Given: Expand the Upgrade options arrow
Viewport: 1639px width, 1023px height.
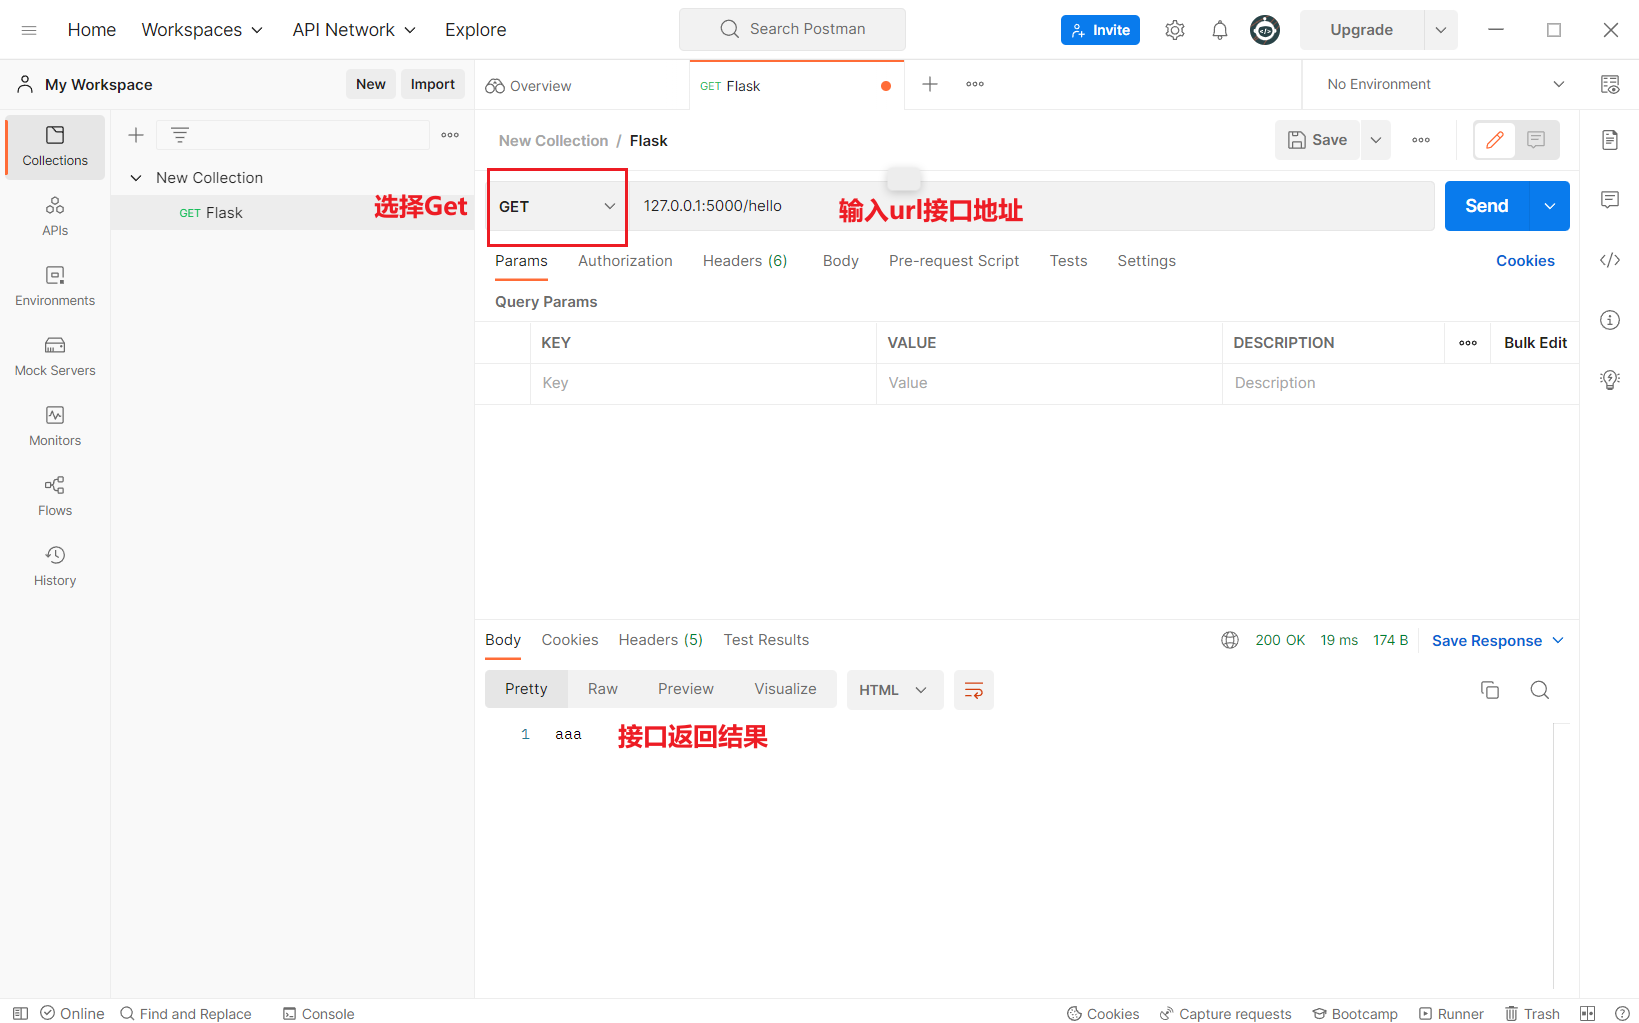Looking at the screenshot, I should (1441, 30).
